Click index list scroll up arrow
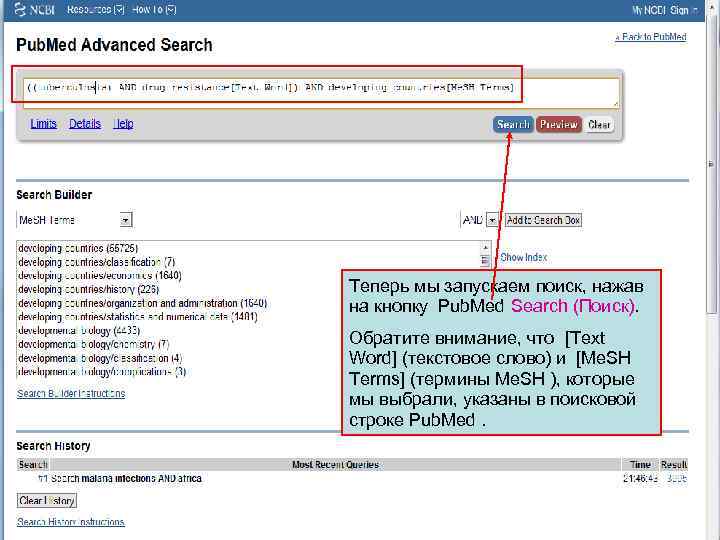The image size is (720, 540). 485,248
